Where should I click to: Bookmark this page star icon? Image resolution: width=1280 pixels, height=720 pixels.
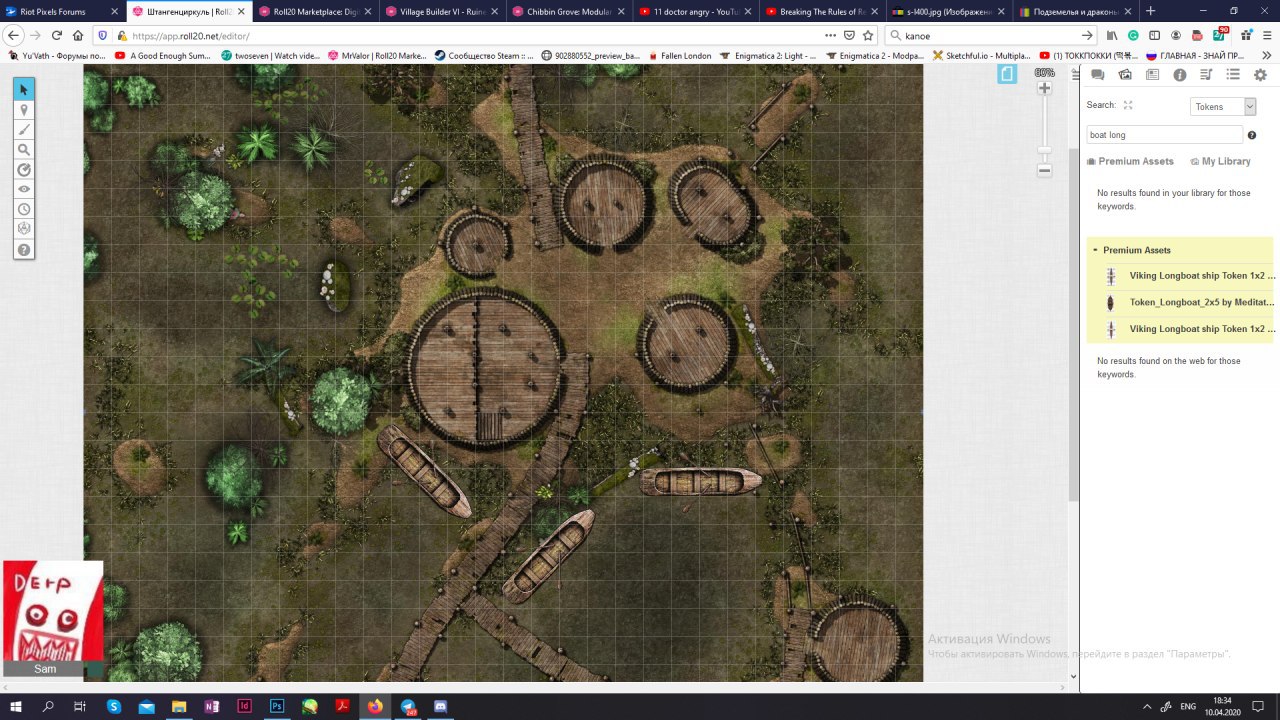(x=867, y=35)
